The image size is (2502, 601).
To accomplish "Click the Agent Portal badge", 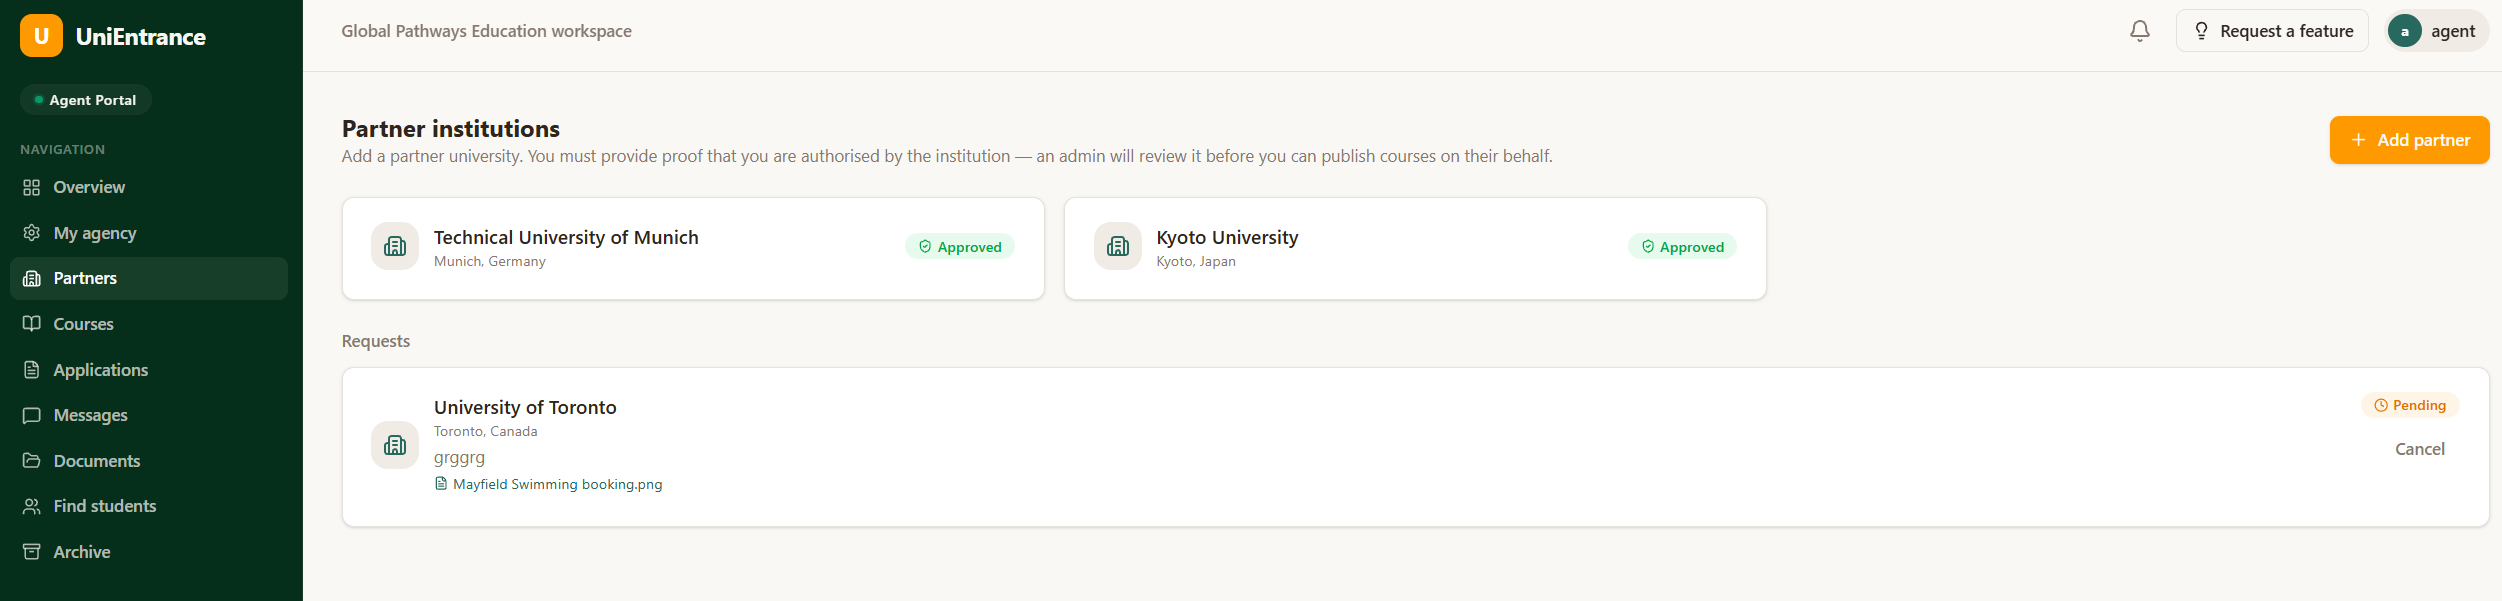I will [86, 100].
